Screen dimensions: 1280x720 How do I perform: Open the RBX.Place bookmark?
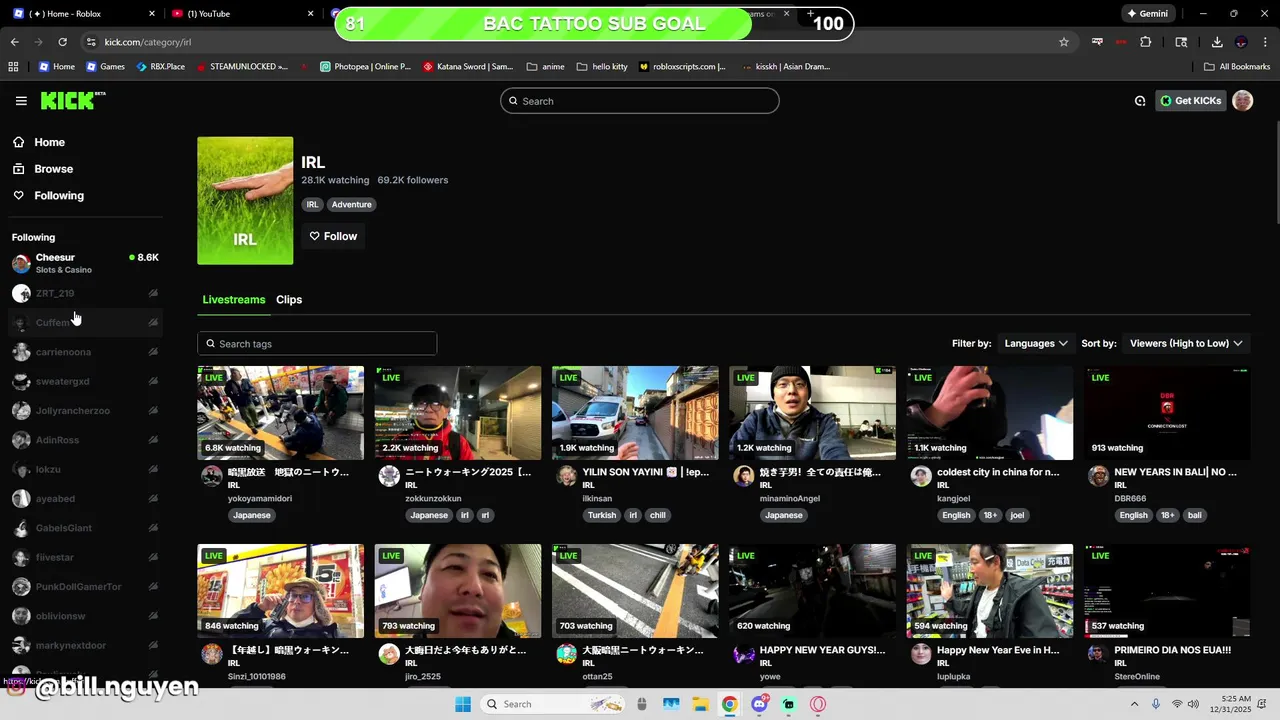[159, 67]
